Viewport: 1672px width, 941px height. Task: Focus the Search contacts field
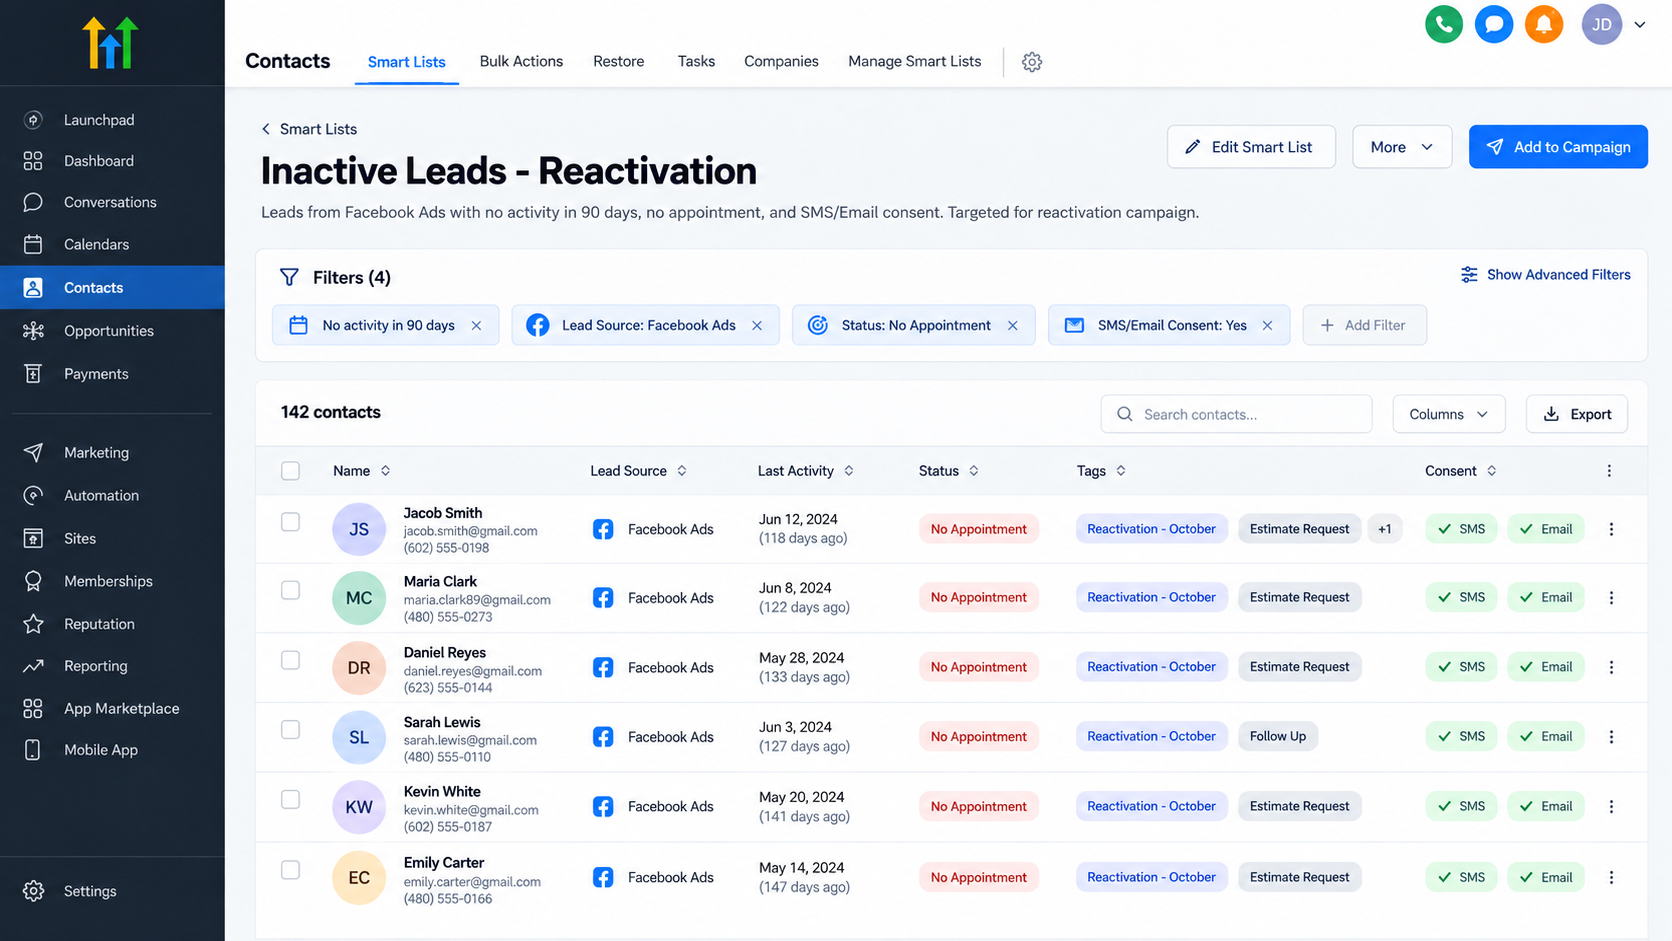pos(1236,414)
